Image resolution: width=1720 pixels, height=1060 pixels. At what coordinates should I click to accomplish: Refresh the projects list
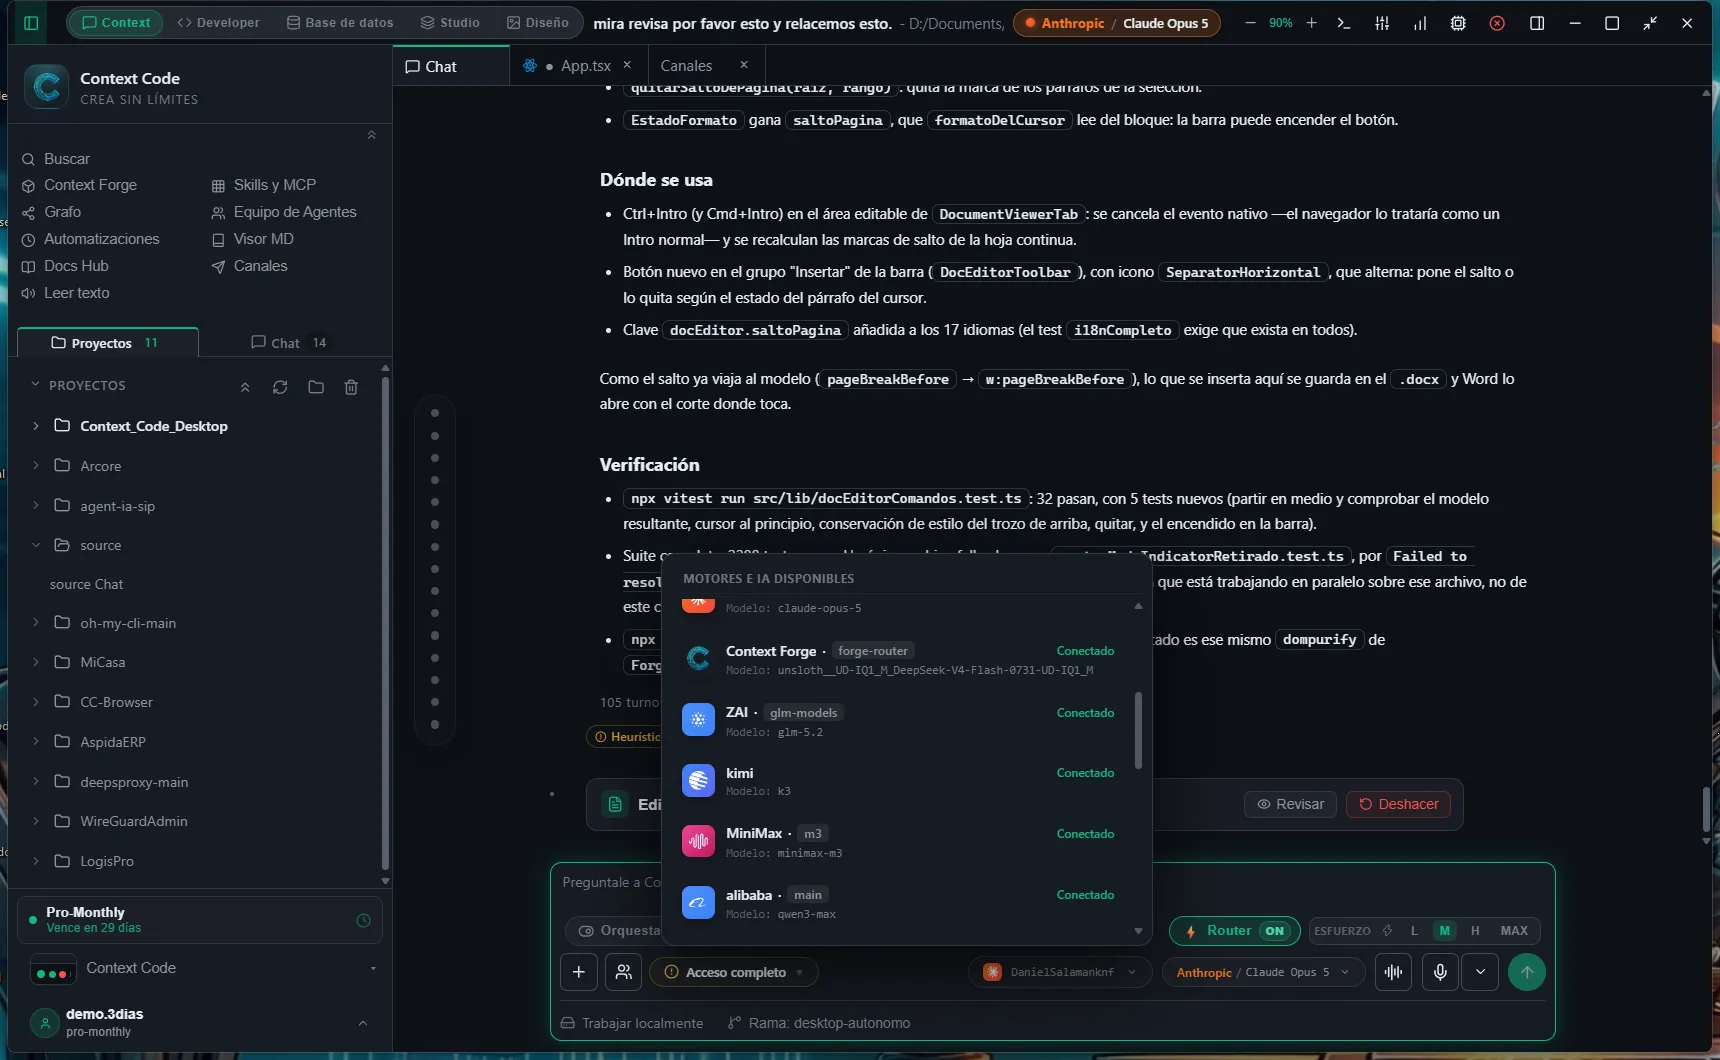pyautogui.click(x=280, y=387)
